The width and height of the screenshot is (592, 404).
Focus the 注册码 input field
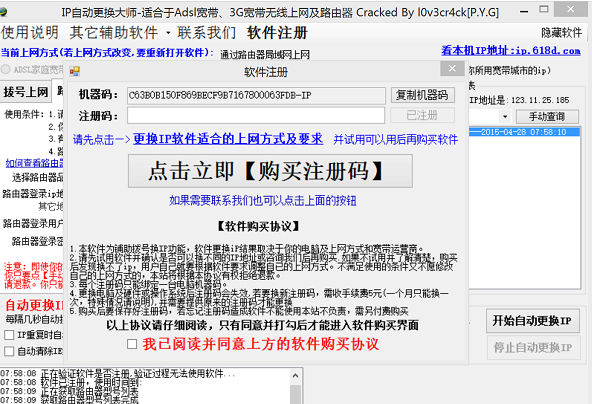click(256, 115)
